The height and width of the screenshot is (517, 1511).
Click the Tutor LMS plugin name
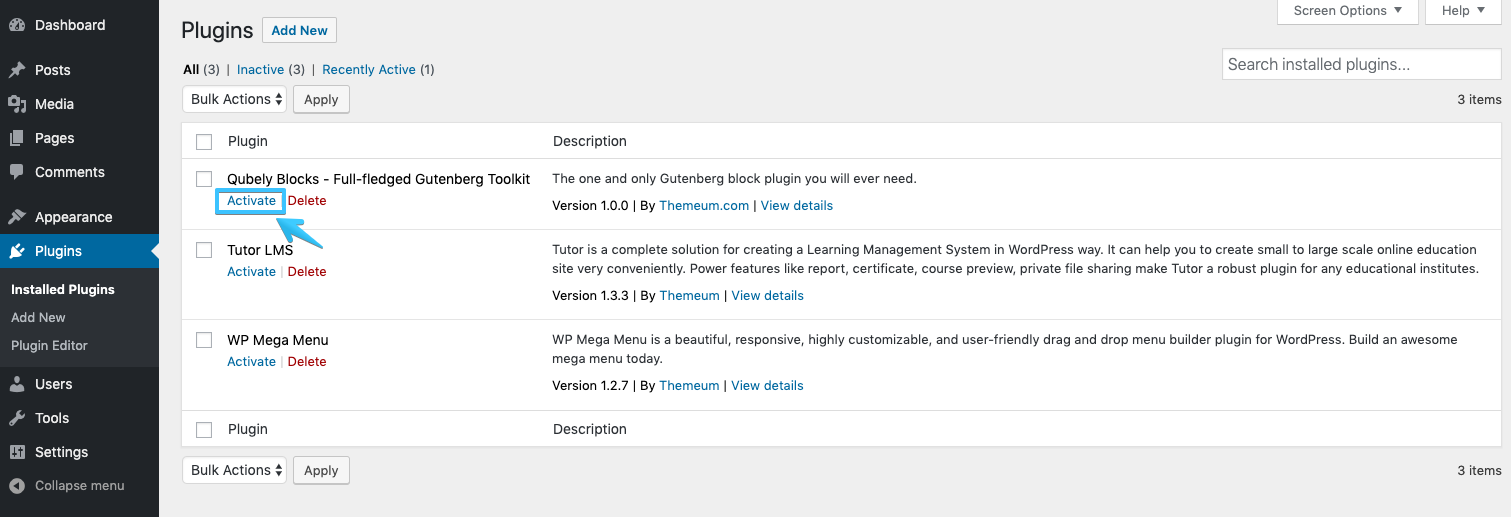pyautogui.click(x=260, y=250)
